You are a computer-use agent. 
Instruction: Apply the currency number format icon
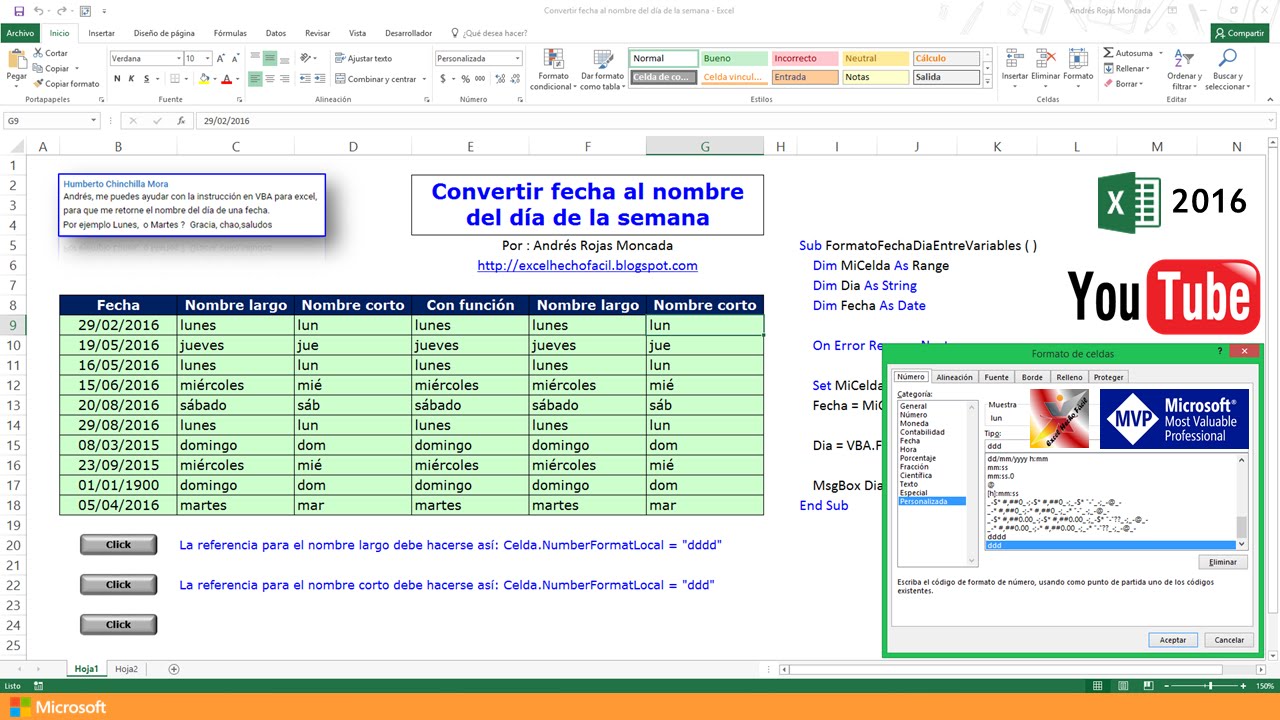(442, 79)
